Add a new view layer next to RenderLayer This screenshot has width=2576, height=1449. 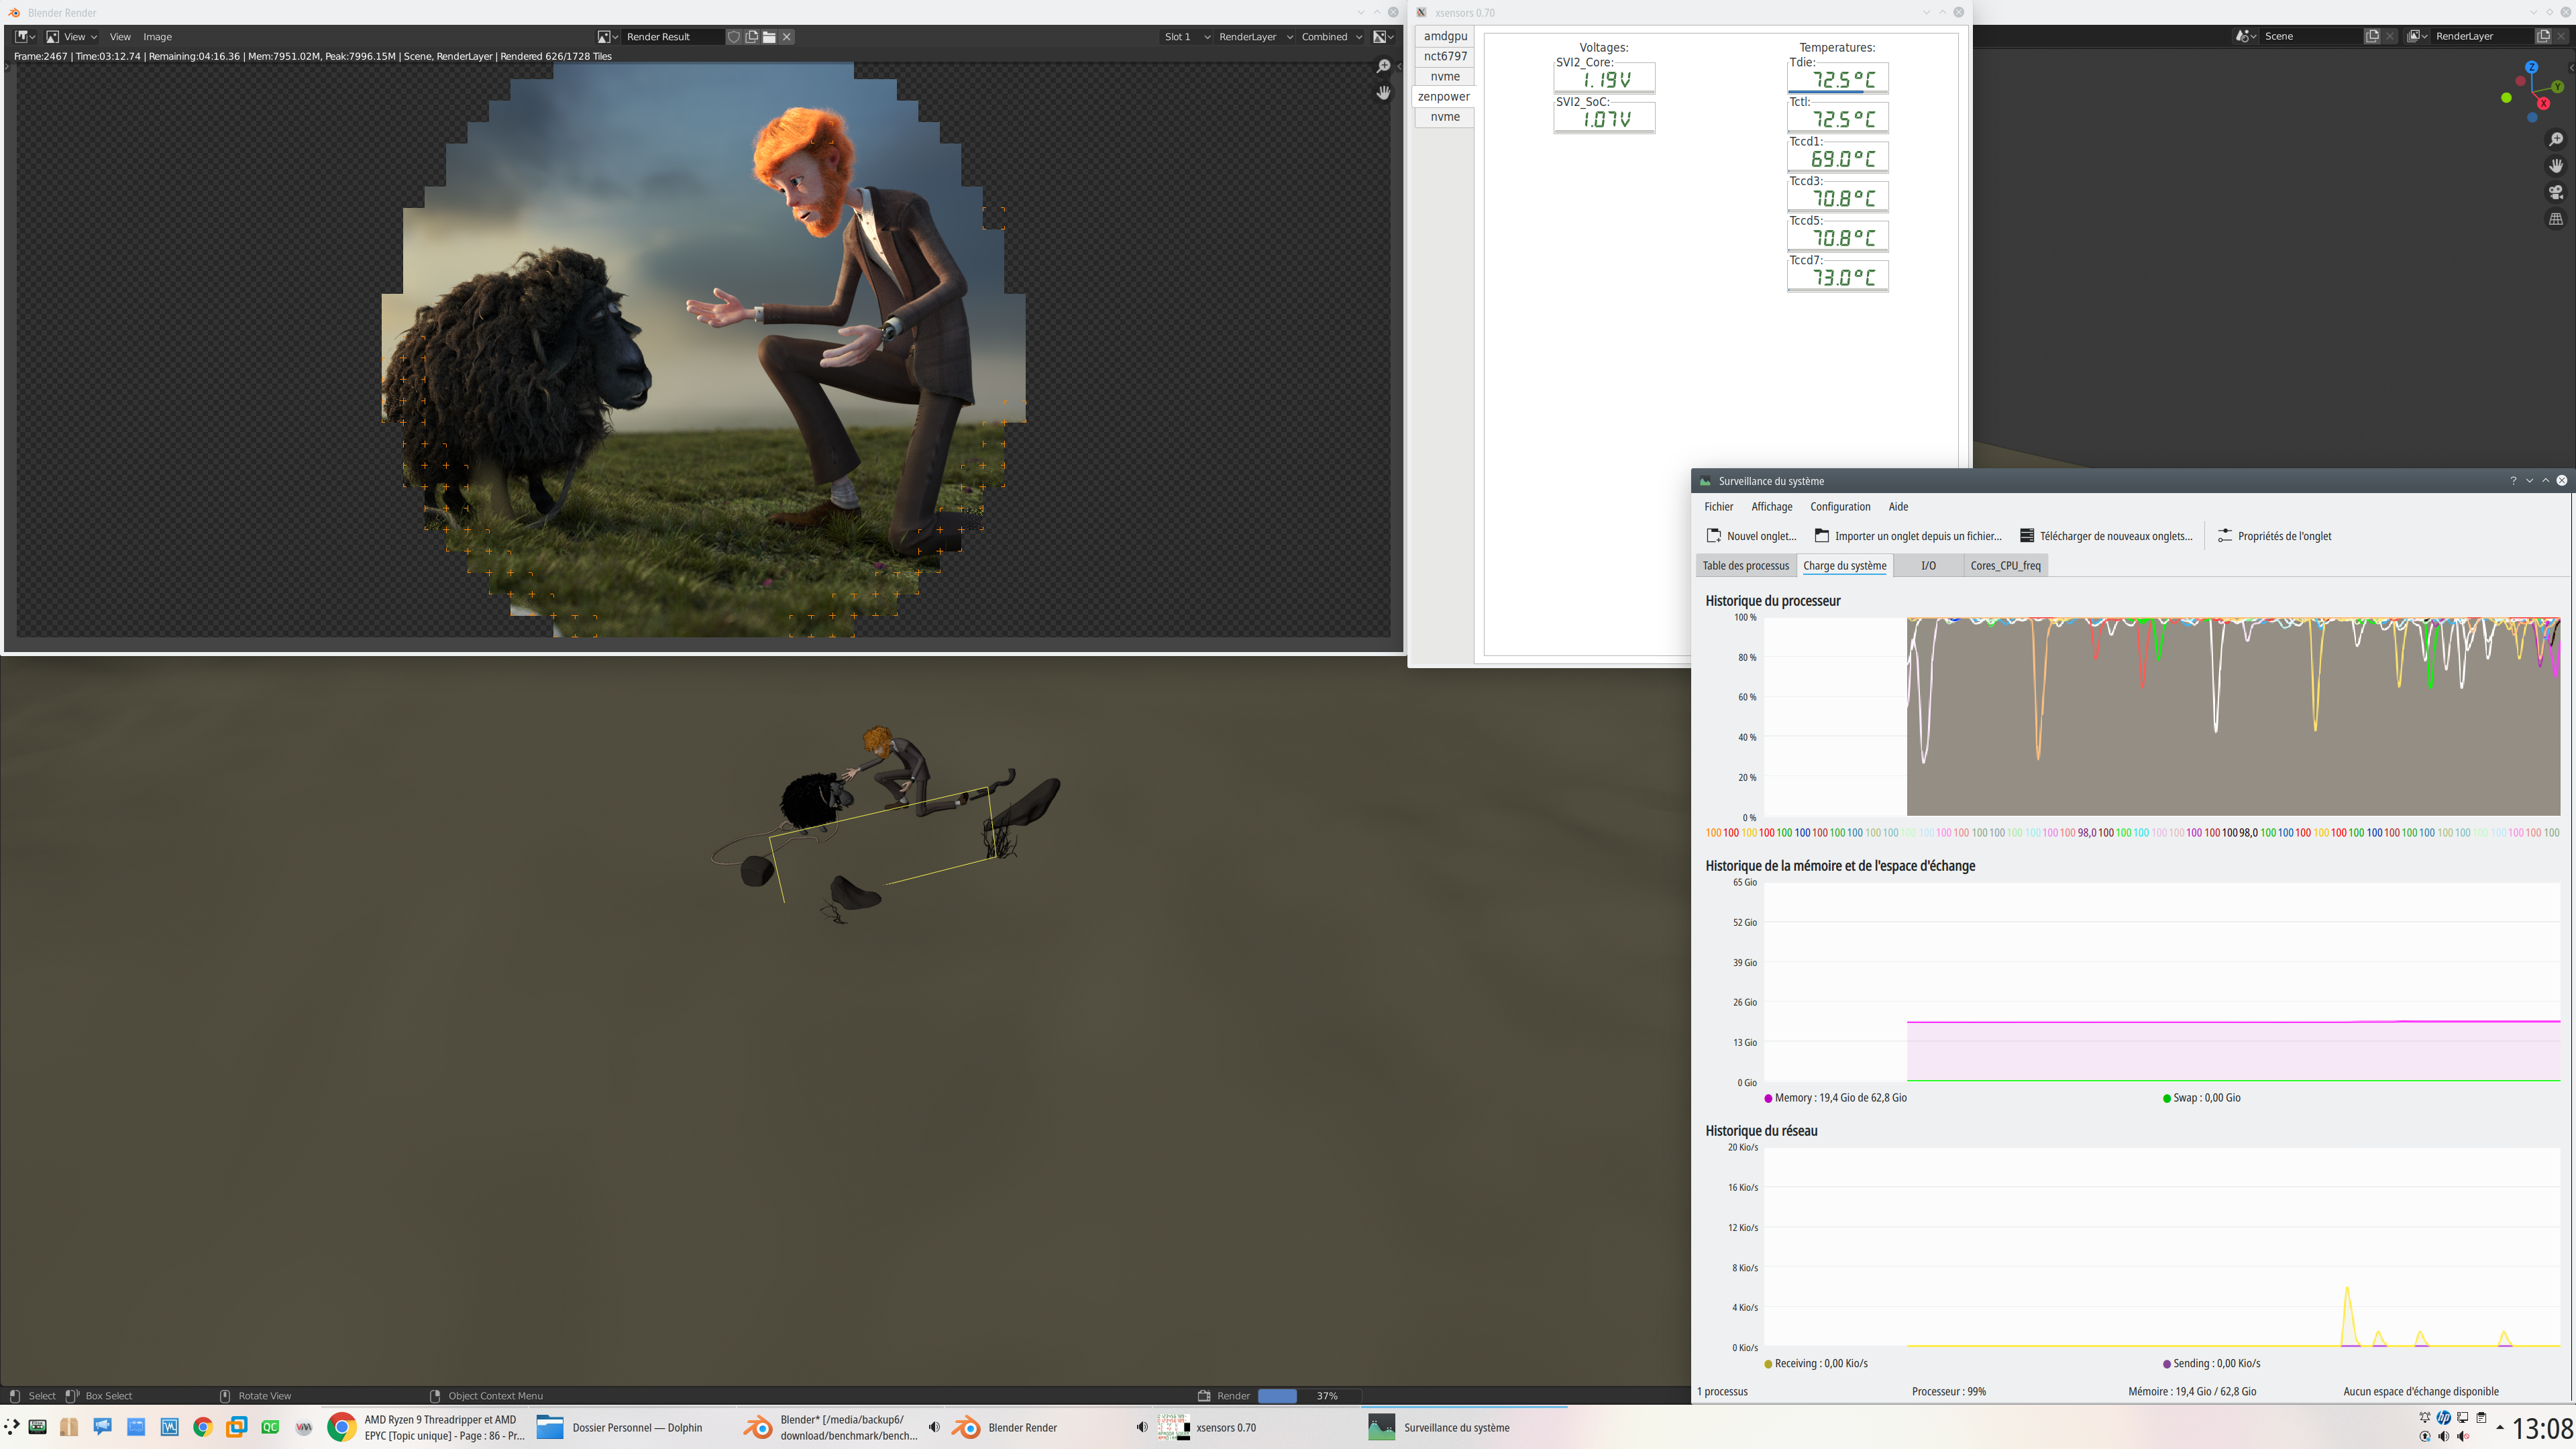(x=2543, y=36)
